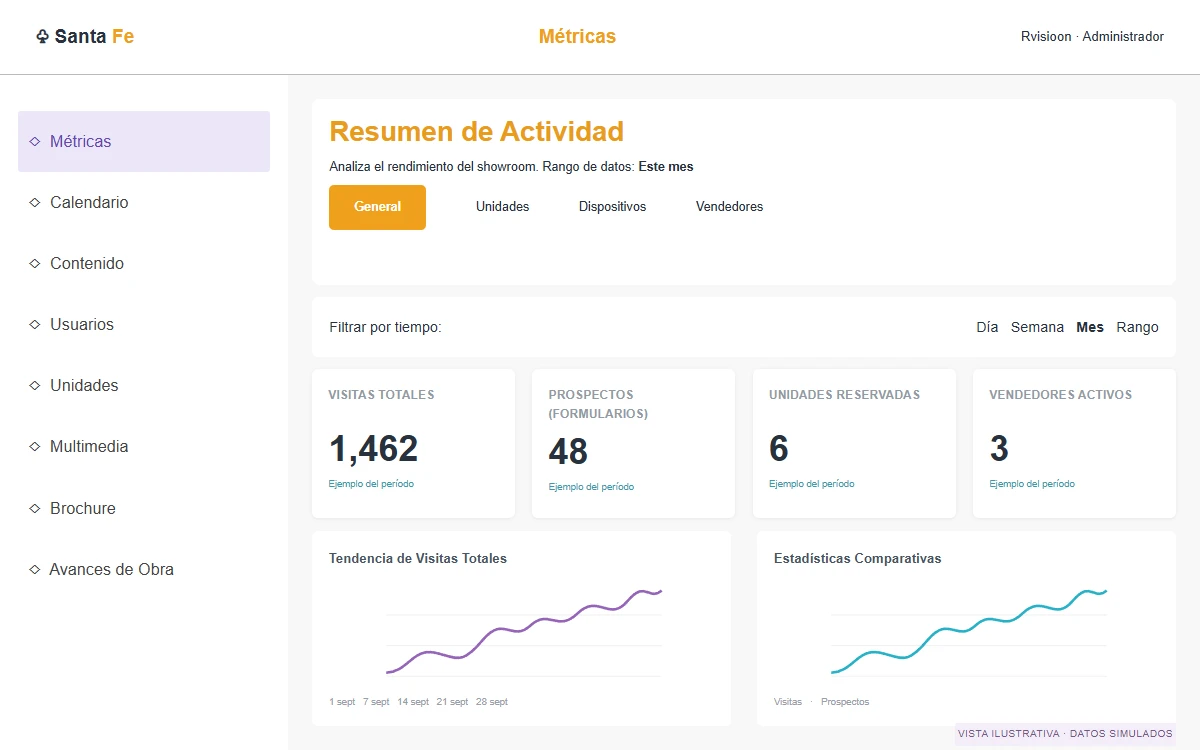Switch to the Vendedores tab
This screenshot has width=1200, height=750.
(729, 207)
